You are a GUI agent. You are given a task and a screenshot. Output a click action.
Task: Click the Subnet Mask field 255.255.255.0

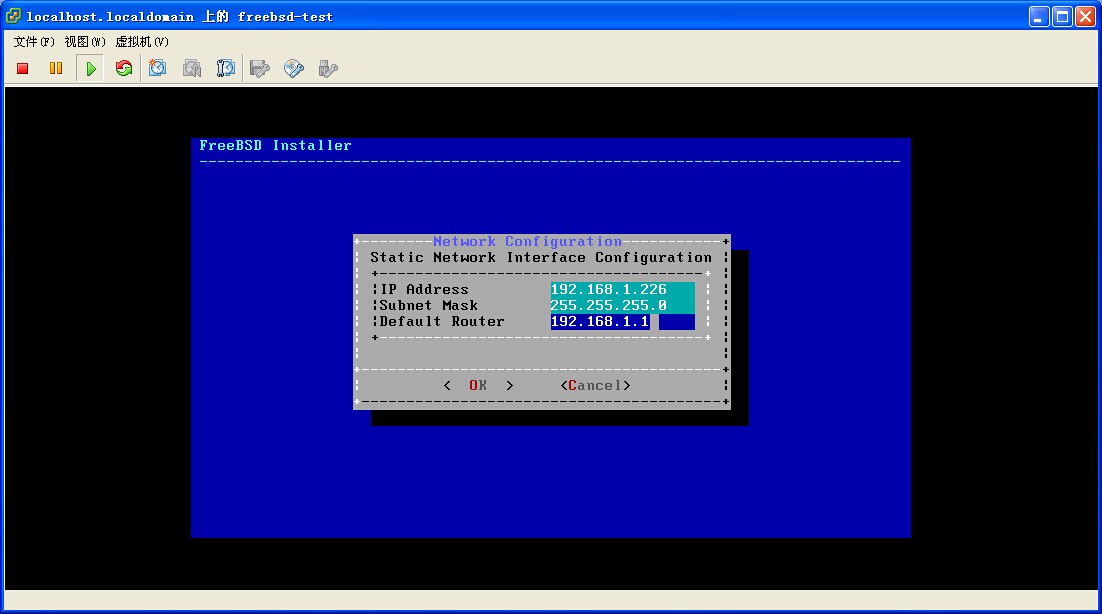(x=621, y=306)
